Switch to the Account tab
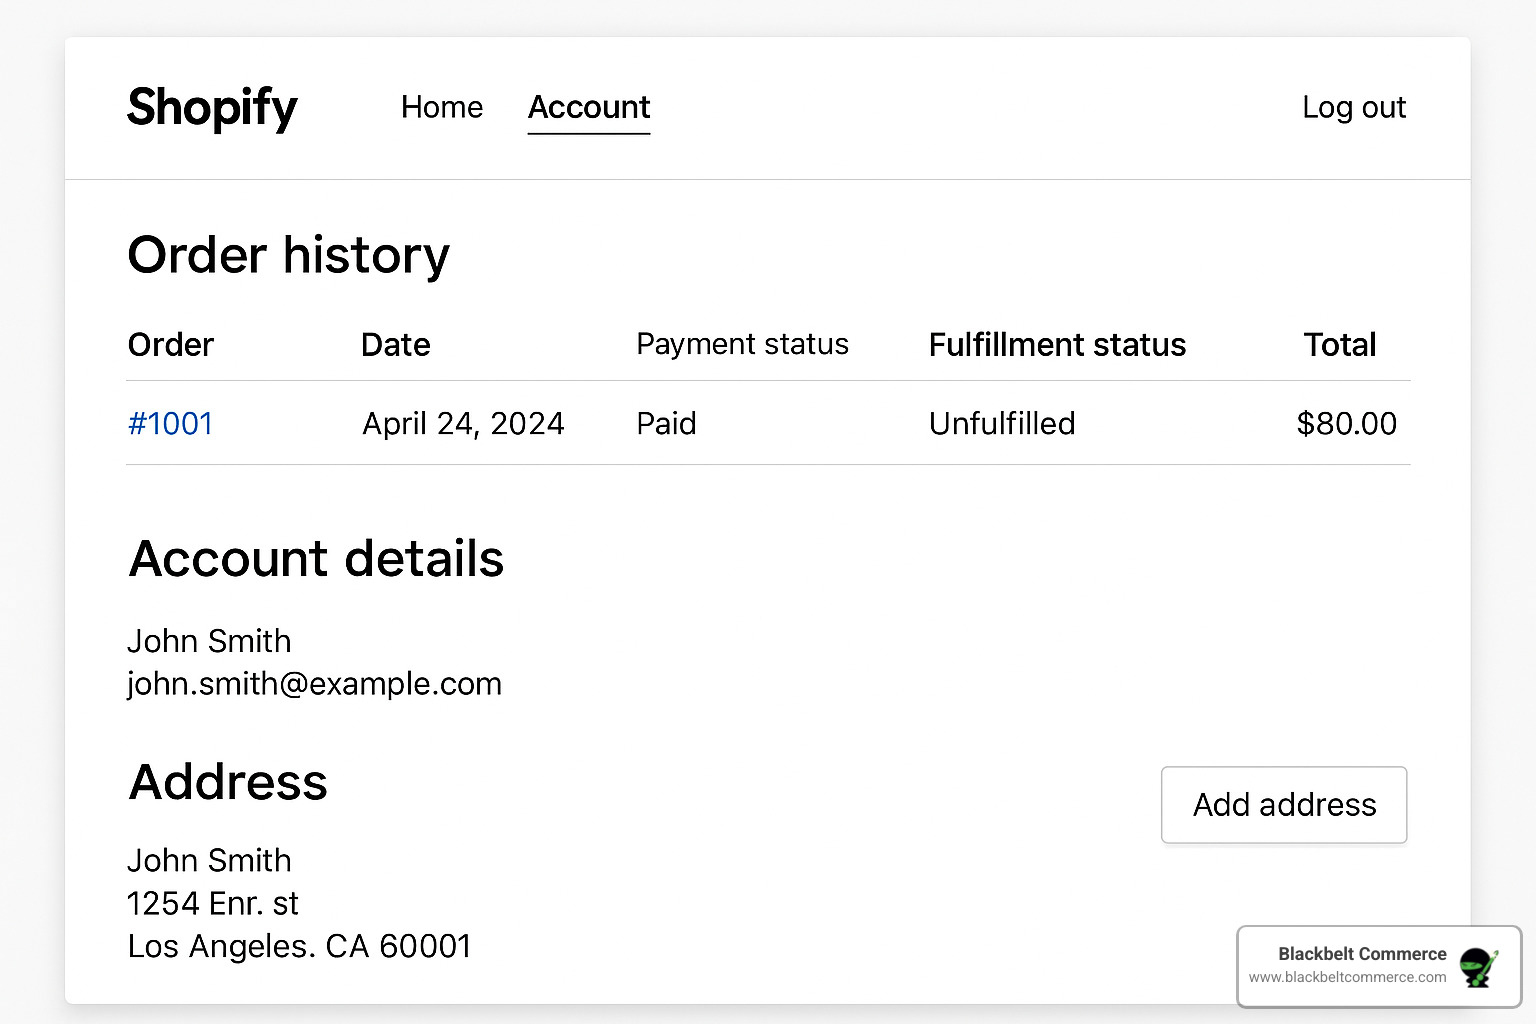Screen dimensions: 1536x1024 (588, 108)
